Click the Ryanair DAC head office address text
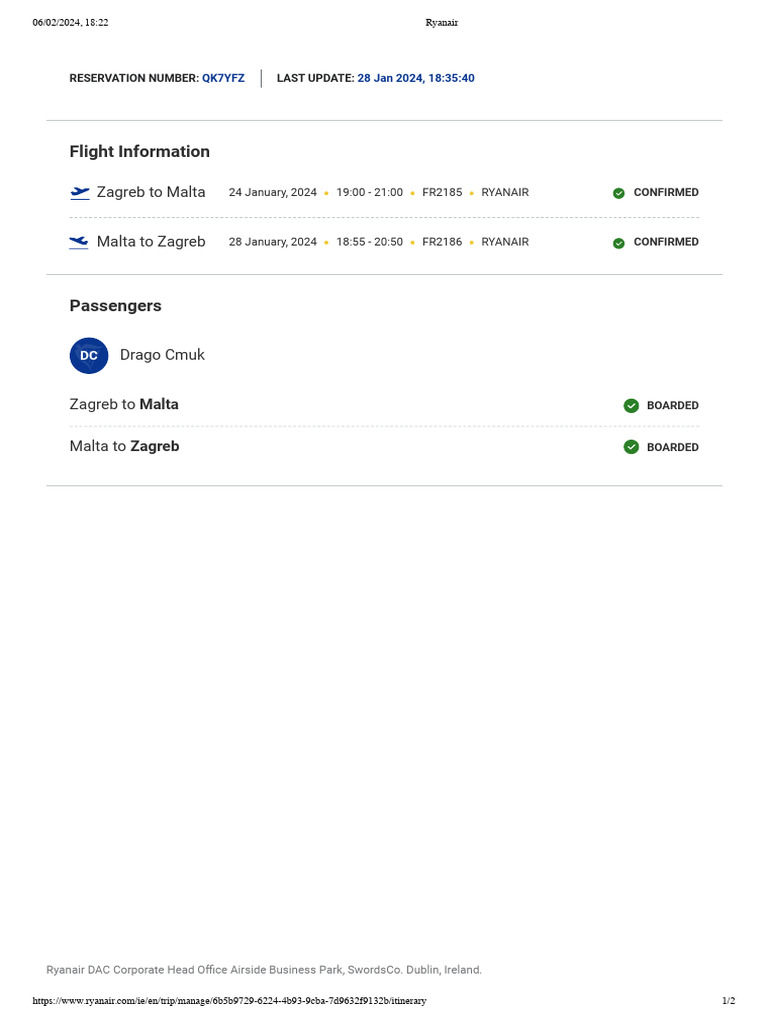This screenshot has width=768, height=1024. [x=264, y=970]
